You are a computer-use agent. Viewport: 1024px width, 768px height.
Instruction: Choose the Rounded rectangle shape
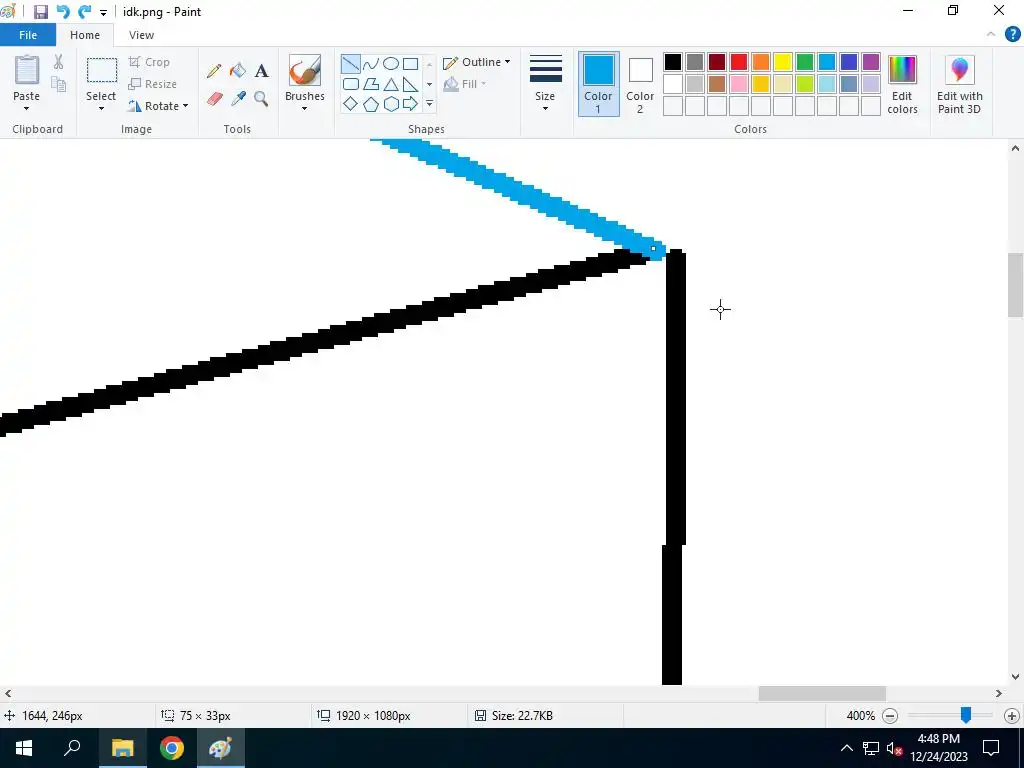(x=351, y=84)
